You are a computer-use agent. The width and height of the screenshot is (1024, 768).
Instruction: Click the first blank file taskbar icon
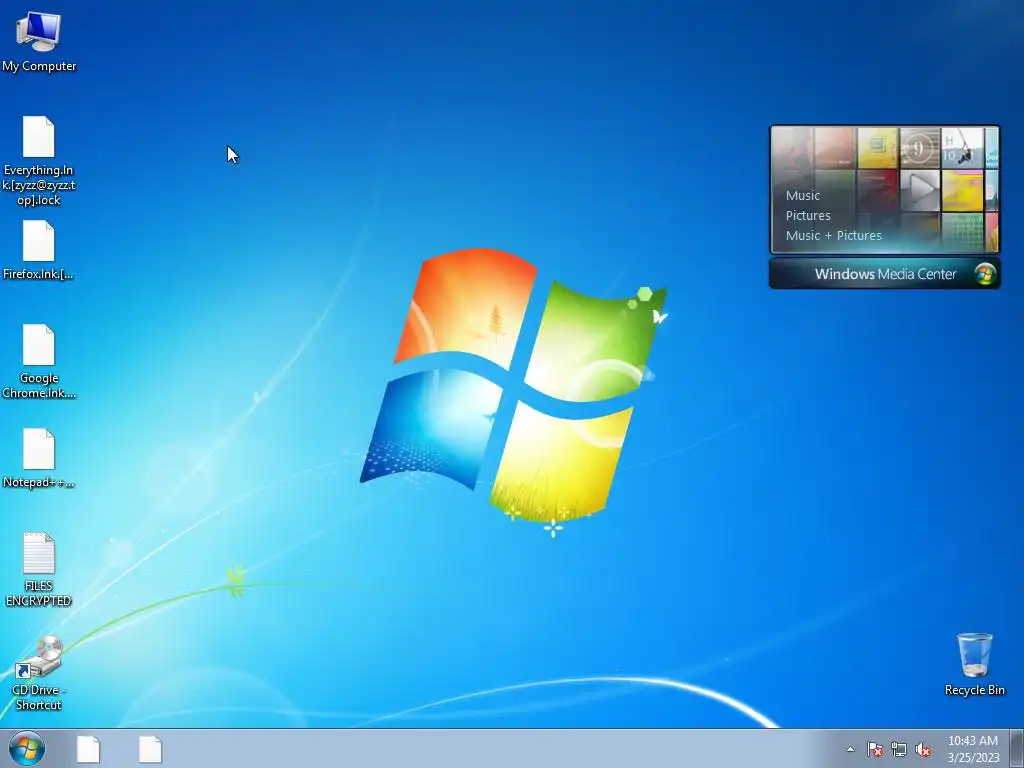coord(88,749)
